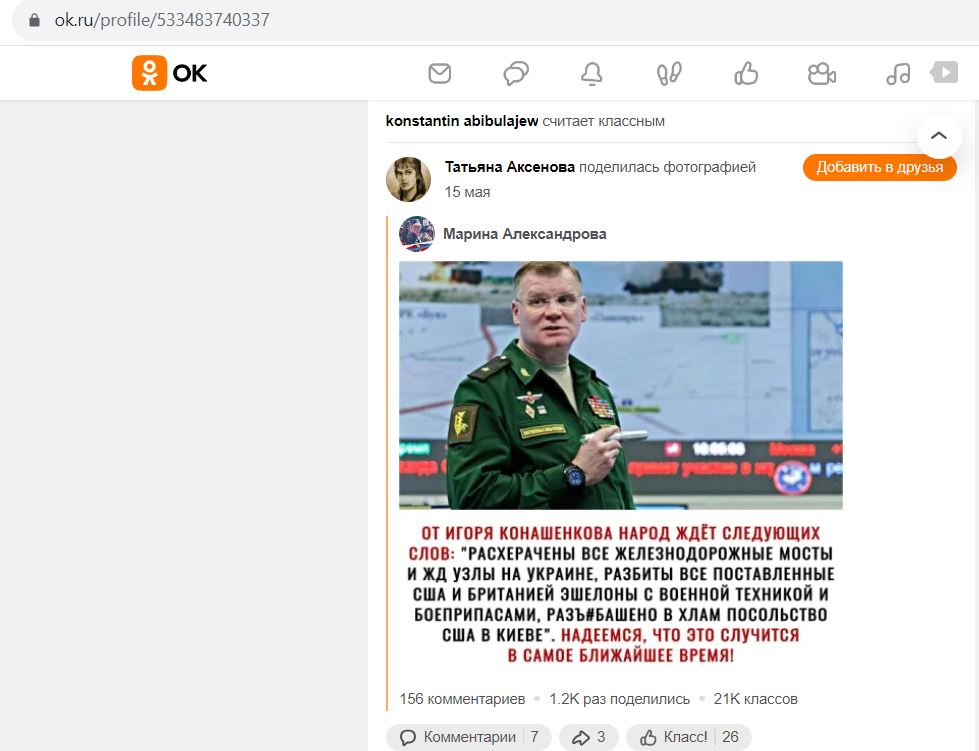The image size is (979, 751).
Task: Open the video camera icon
Action: tap(822, 74)
